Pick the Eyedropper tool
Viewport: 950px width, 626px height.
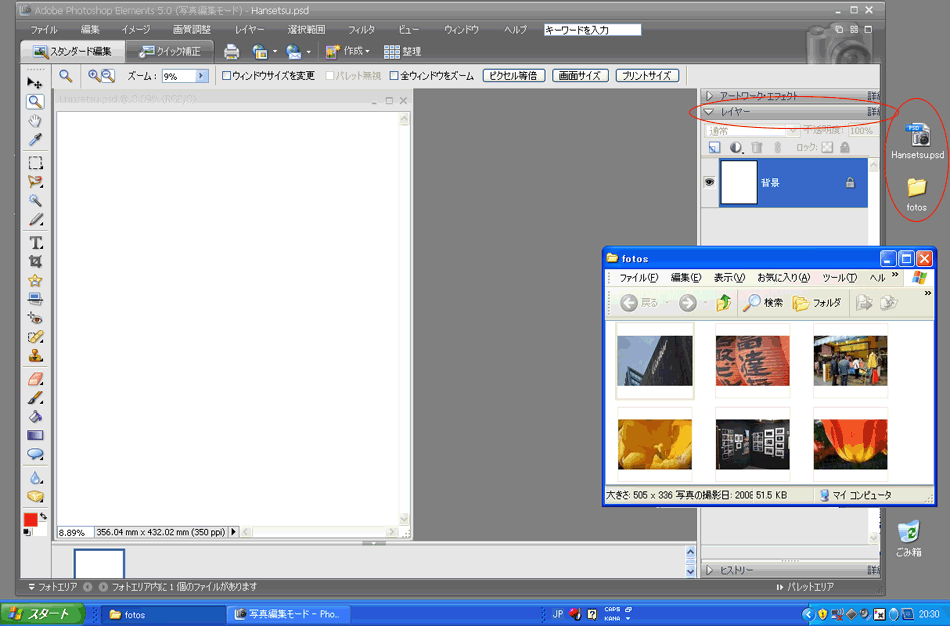click(x=35, y=140)
